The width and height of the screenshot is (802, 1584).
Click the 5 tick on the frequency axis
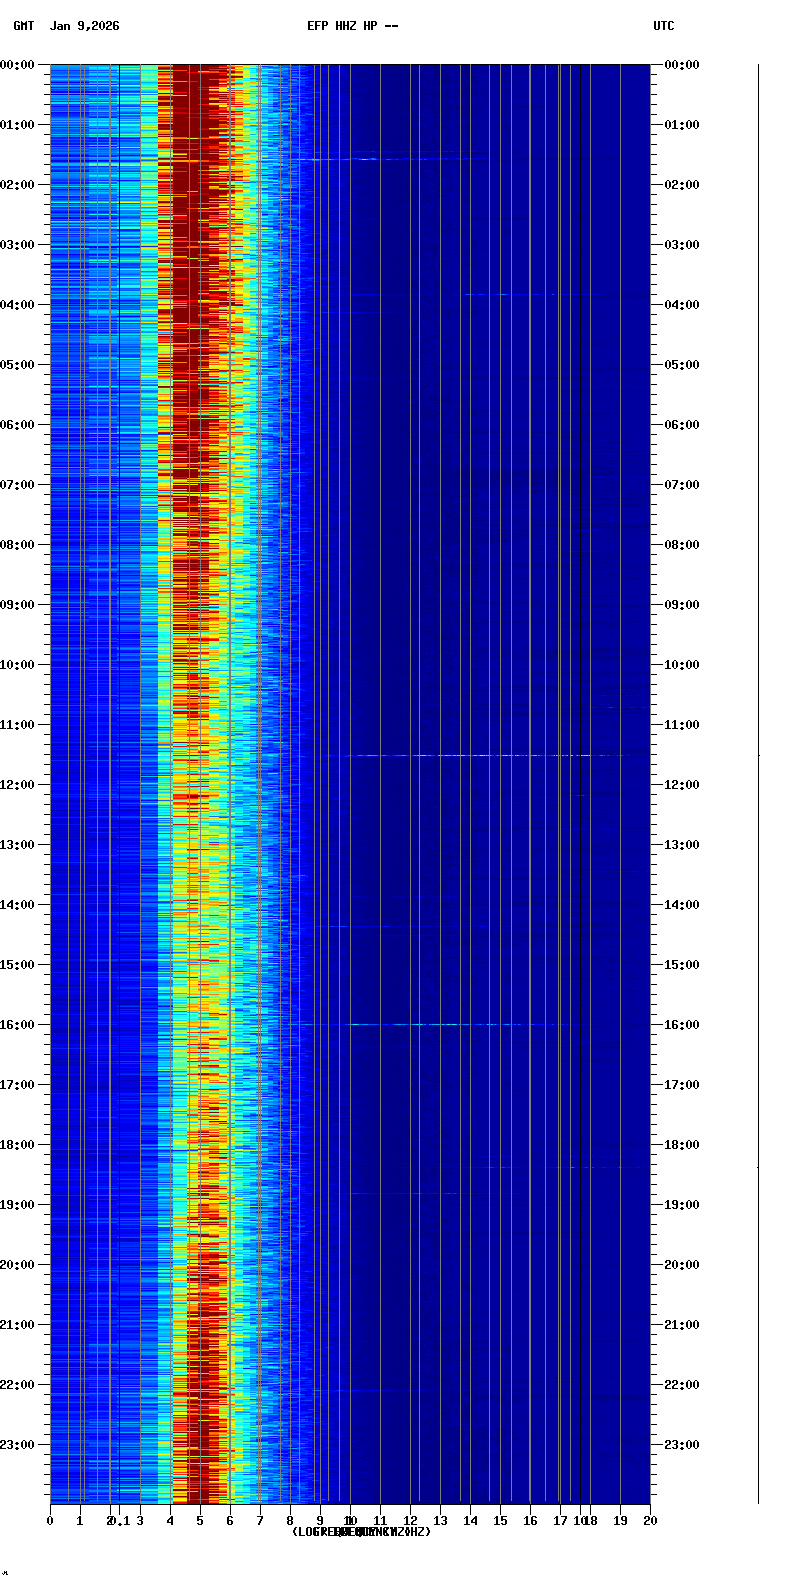coord(200,1521)
